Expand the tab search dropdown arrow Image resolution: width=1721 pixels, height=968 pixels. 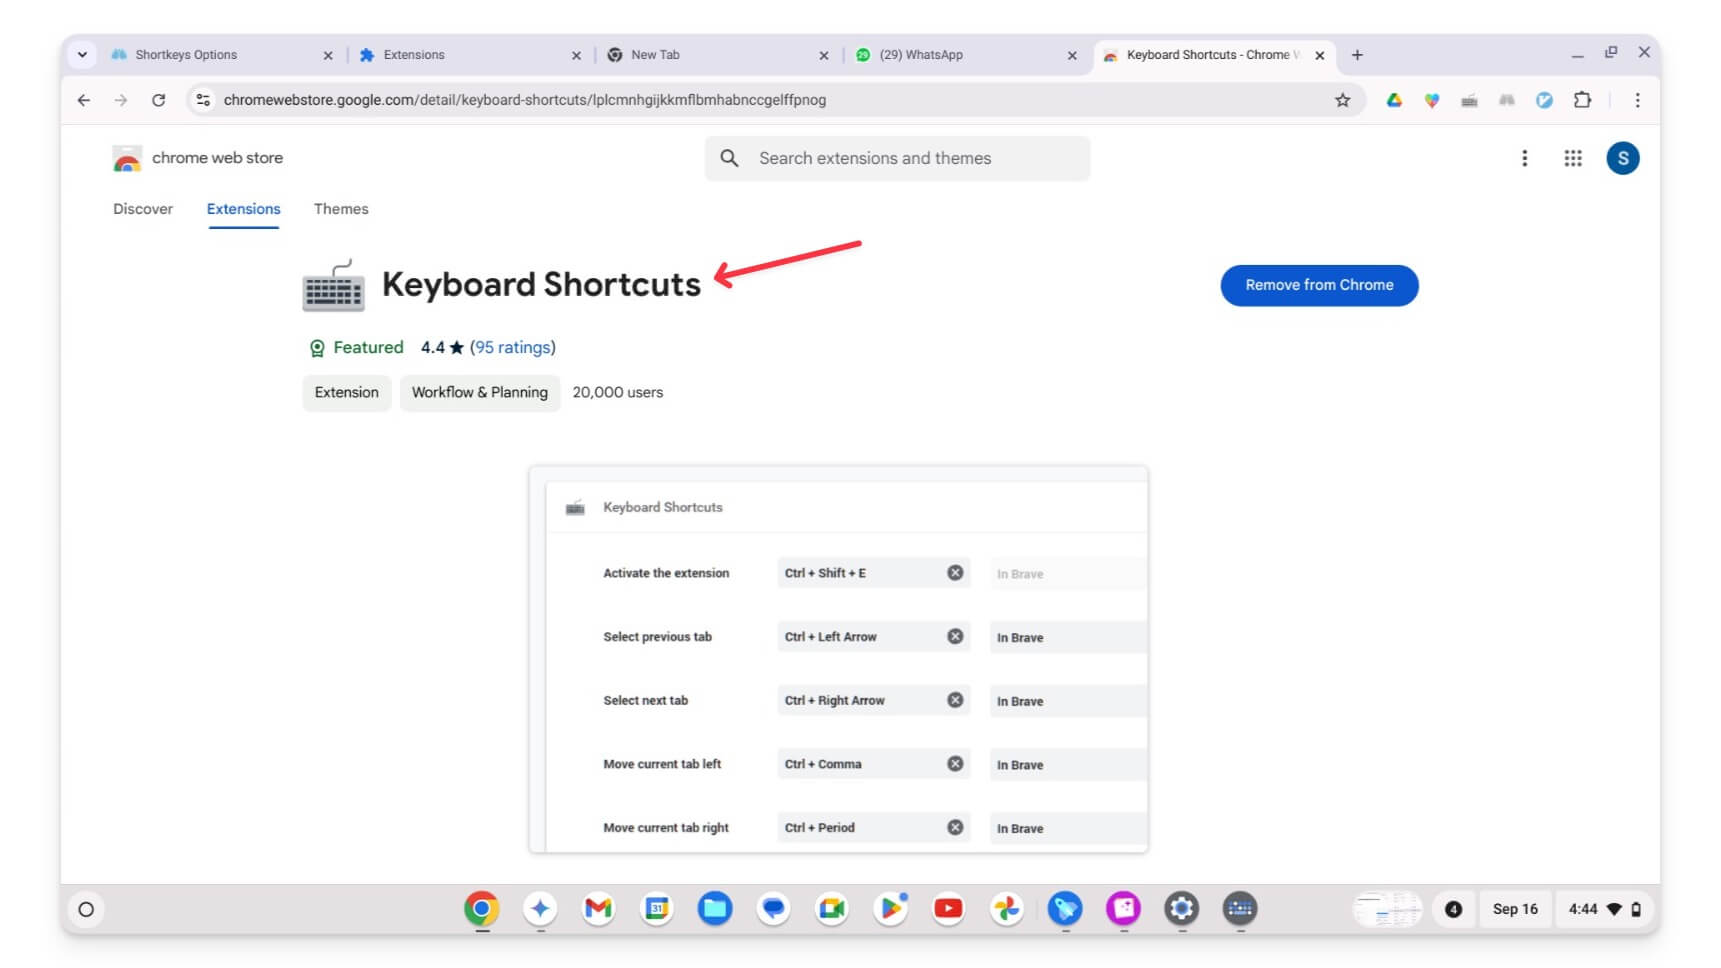(x=82, y=55)
